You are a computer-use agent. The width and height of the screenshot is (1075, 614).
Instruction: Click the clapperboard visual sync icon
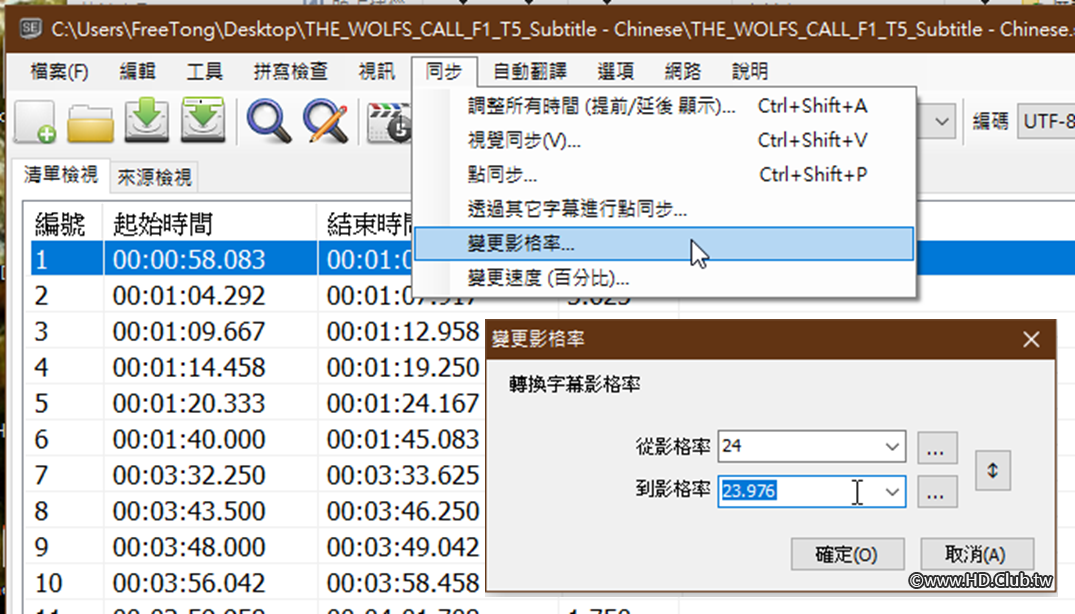coord(389,123)
